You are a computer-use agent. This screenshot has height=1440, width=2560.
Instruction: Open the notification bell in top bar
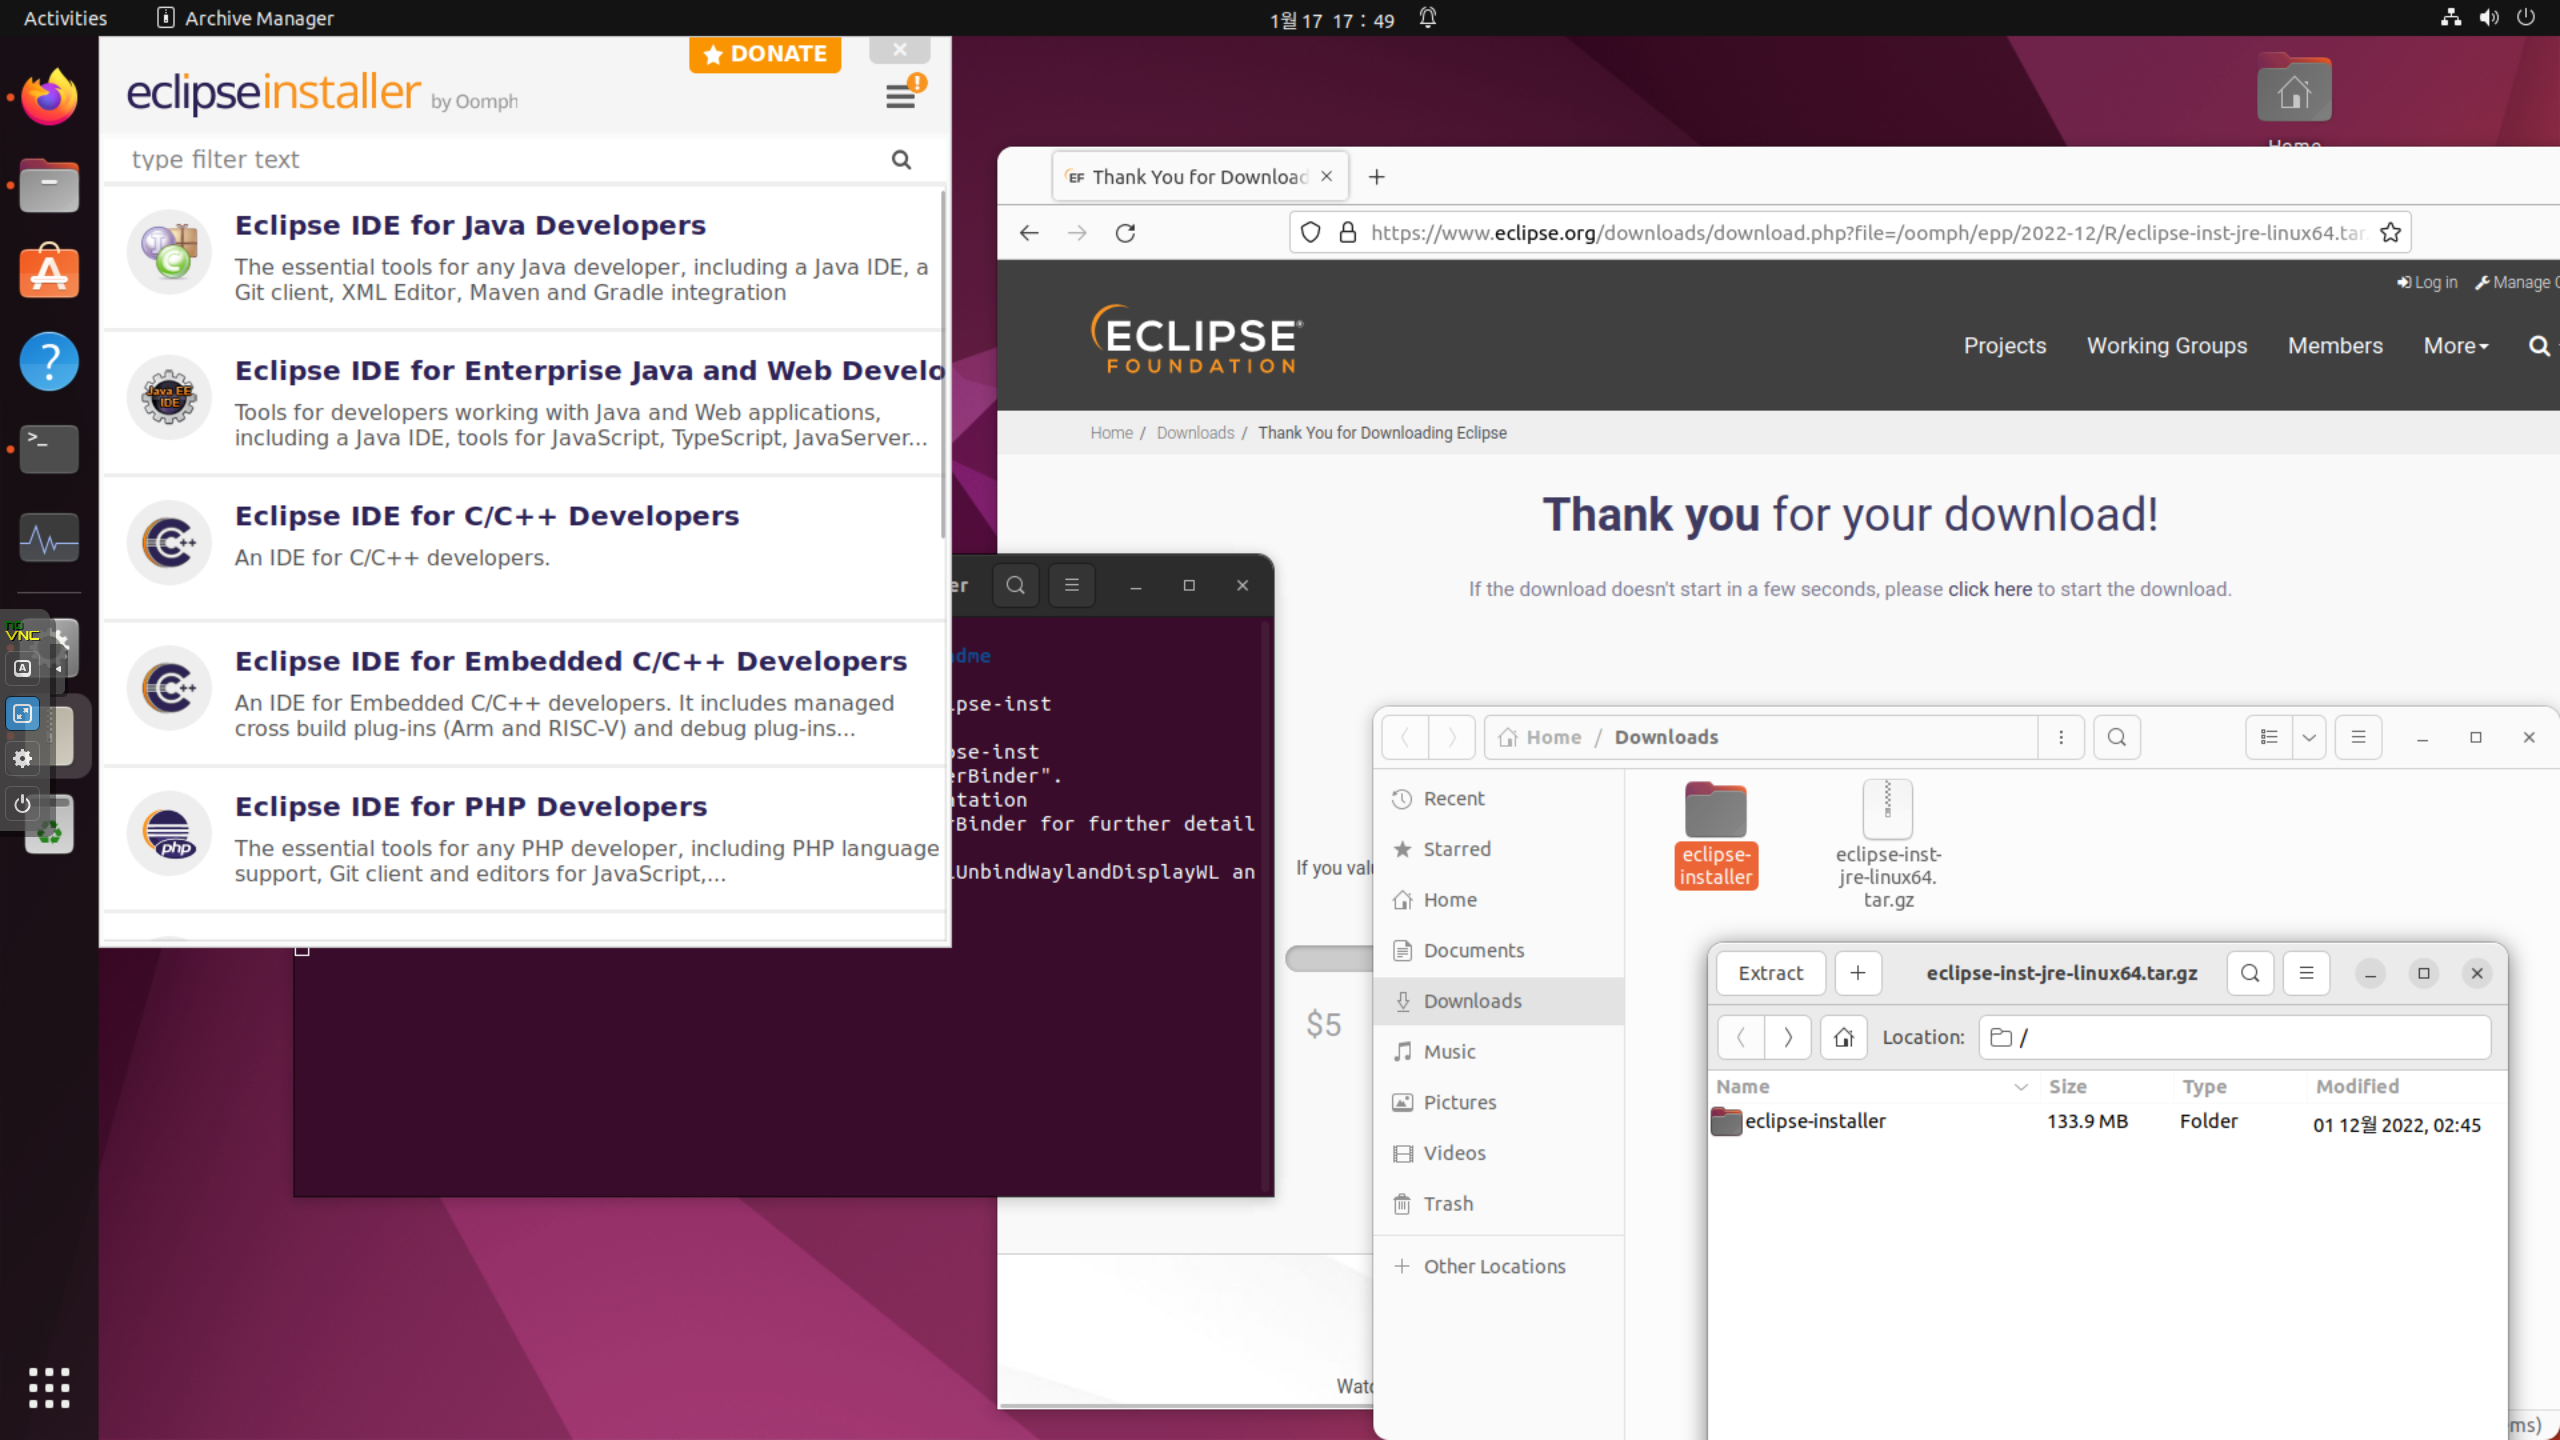tap(1428, 18)
